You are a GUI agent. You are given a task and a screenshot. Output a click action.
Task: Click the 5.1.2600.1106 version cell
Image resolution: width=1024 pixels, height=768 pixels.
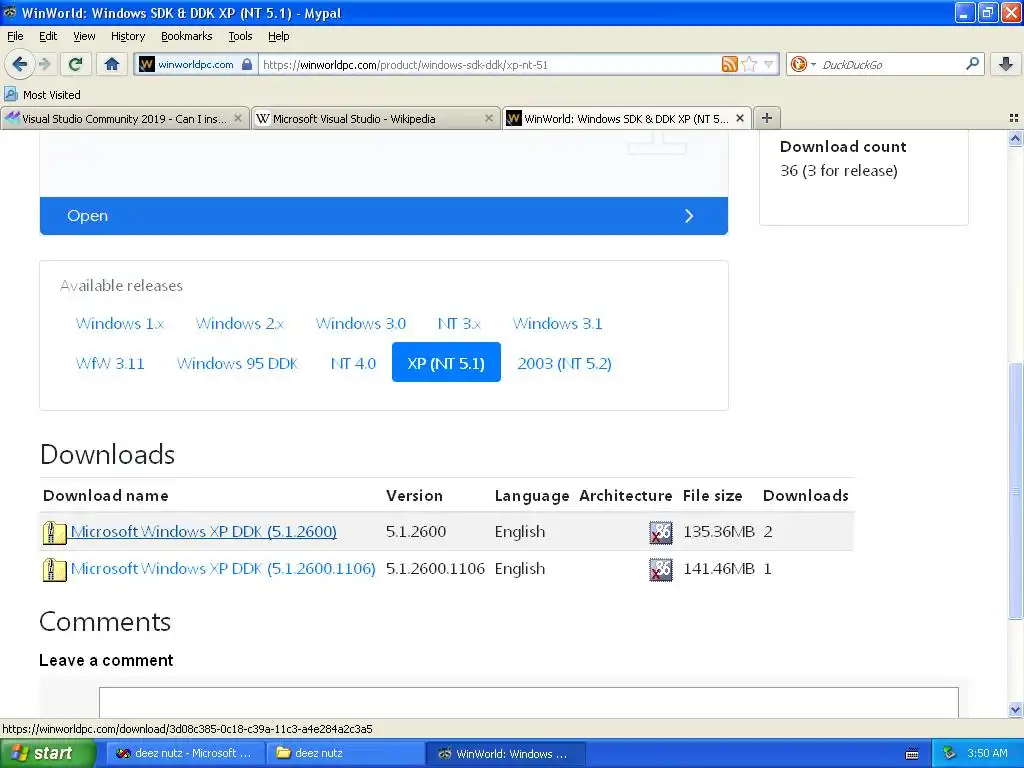(435, 569)
